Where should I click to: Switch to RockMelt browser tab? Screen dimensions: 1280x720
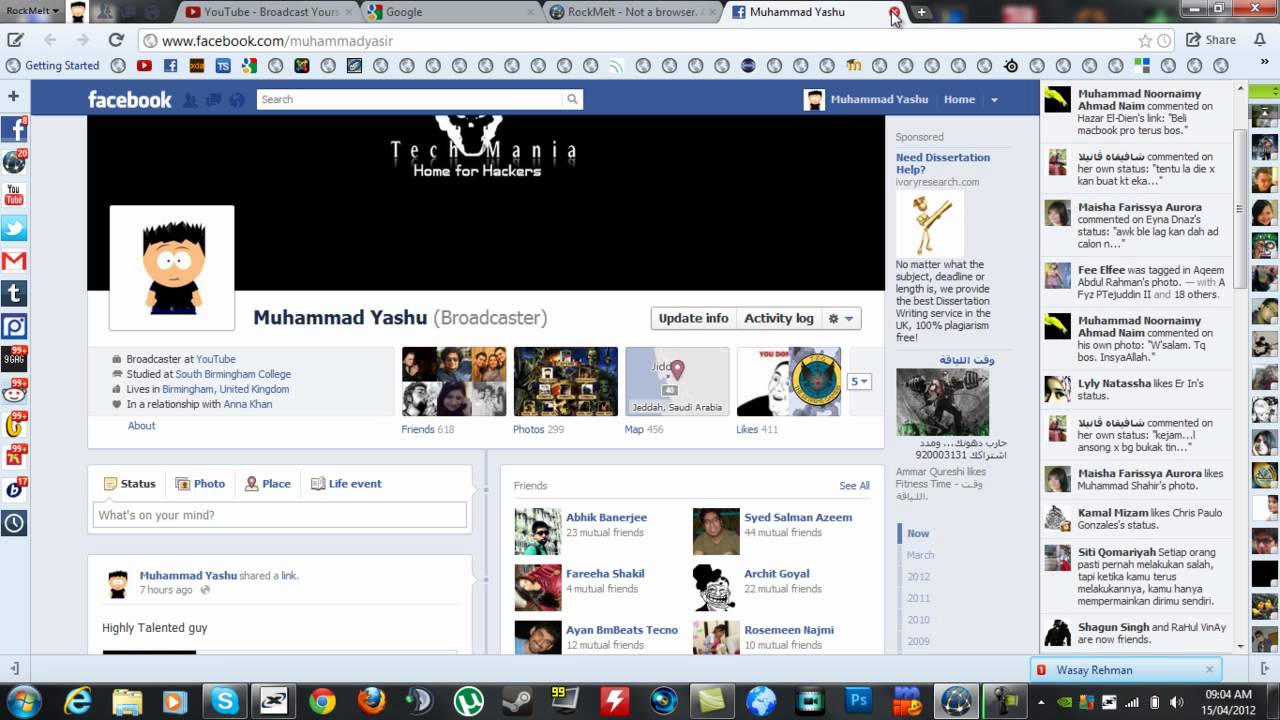pos(630,12)
